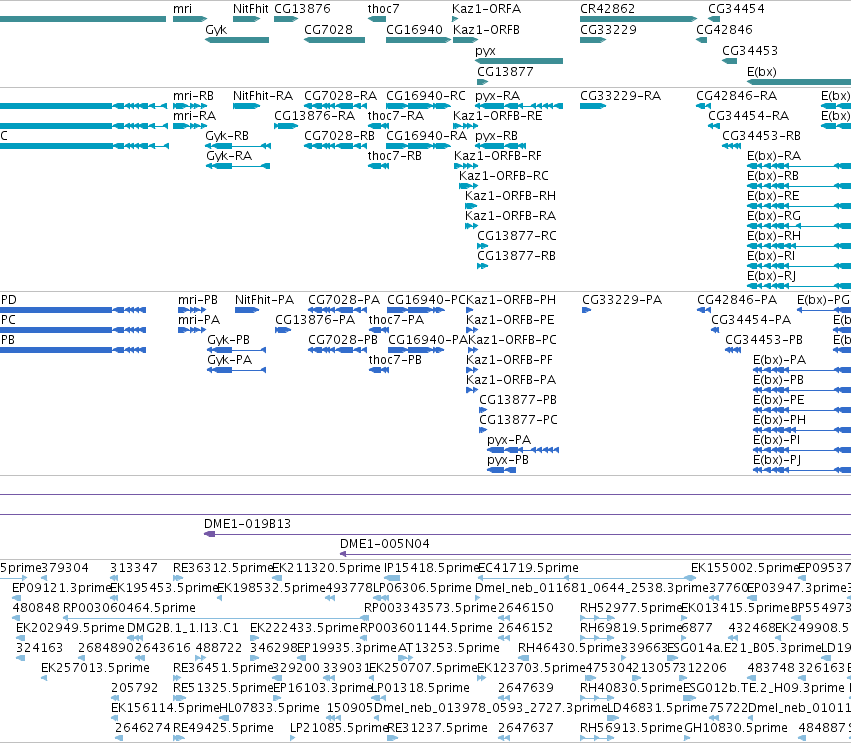Open the CG42846 gene entry
Viewport: 851px width, 743px height.
click(701, 40)
